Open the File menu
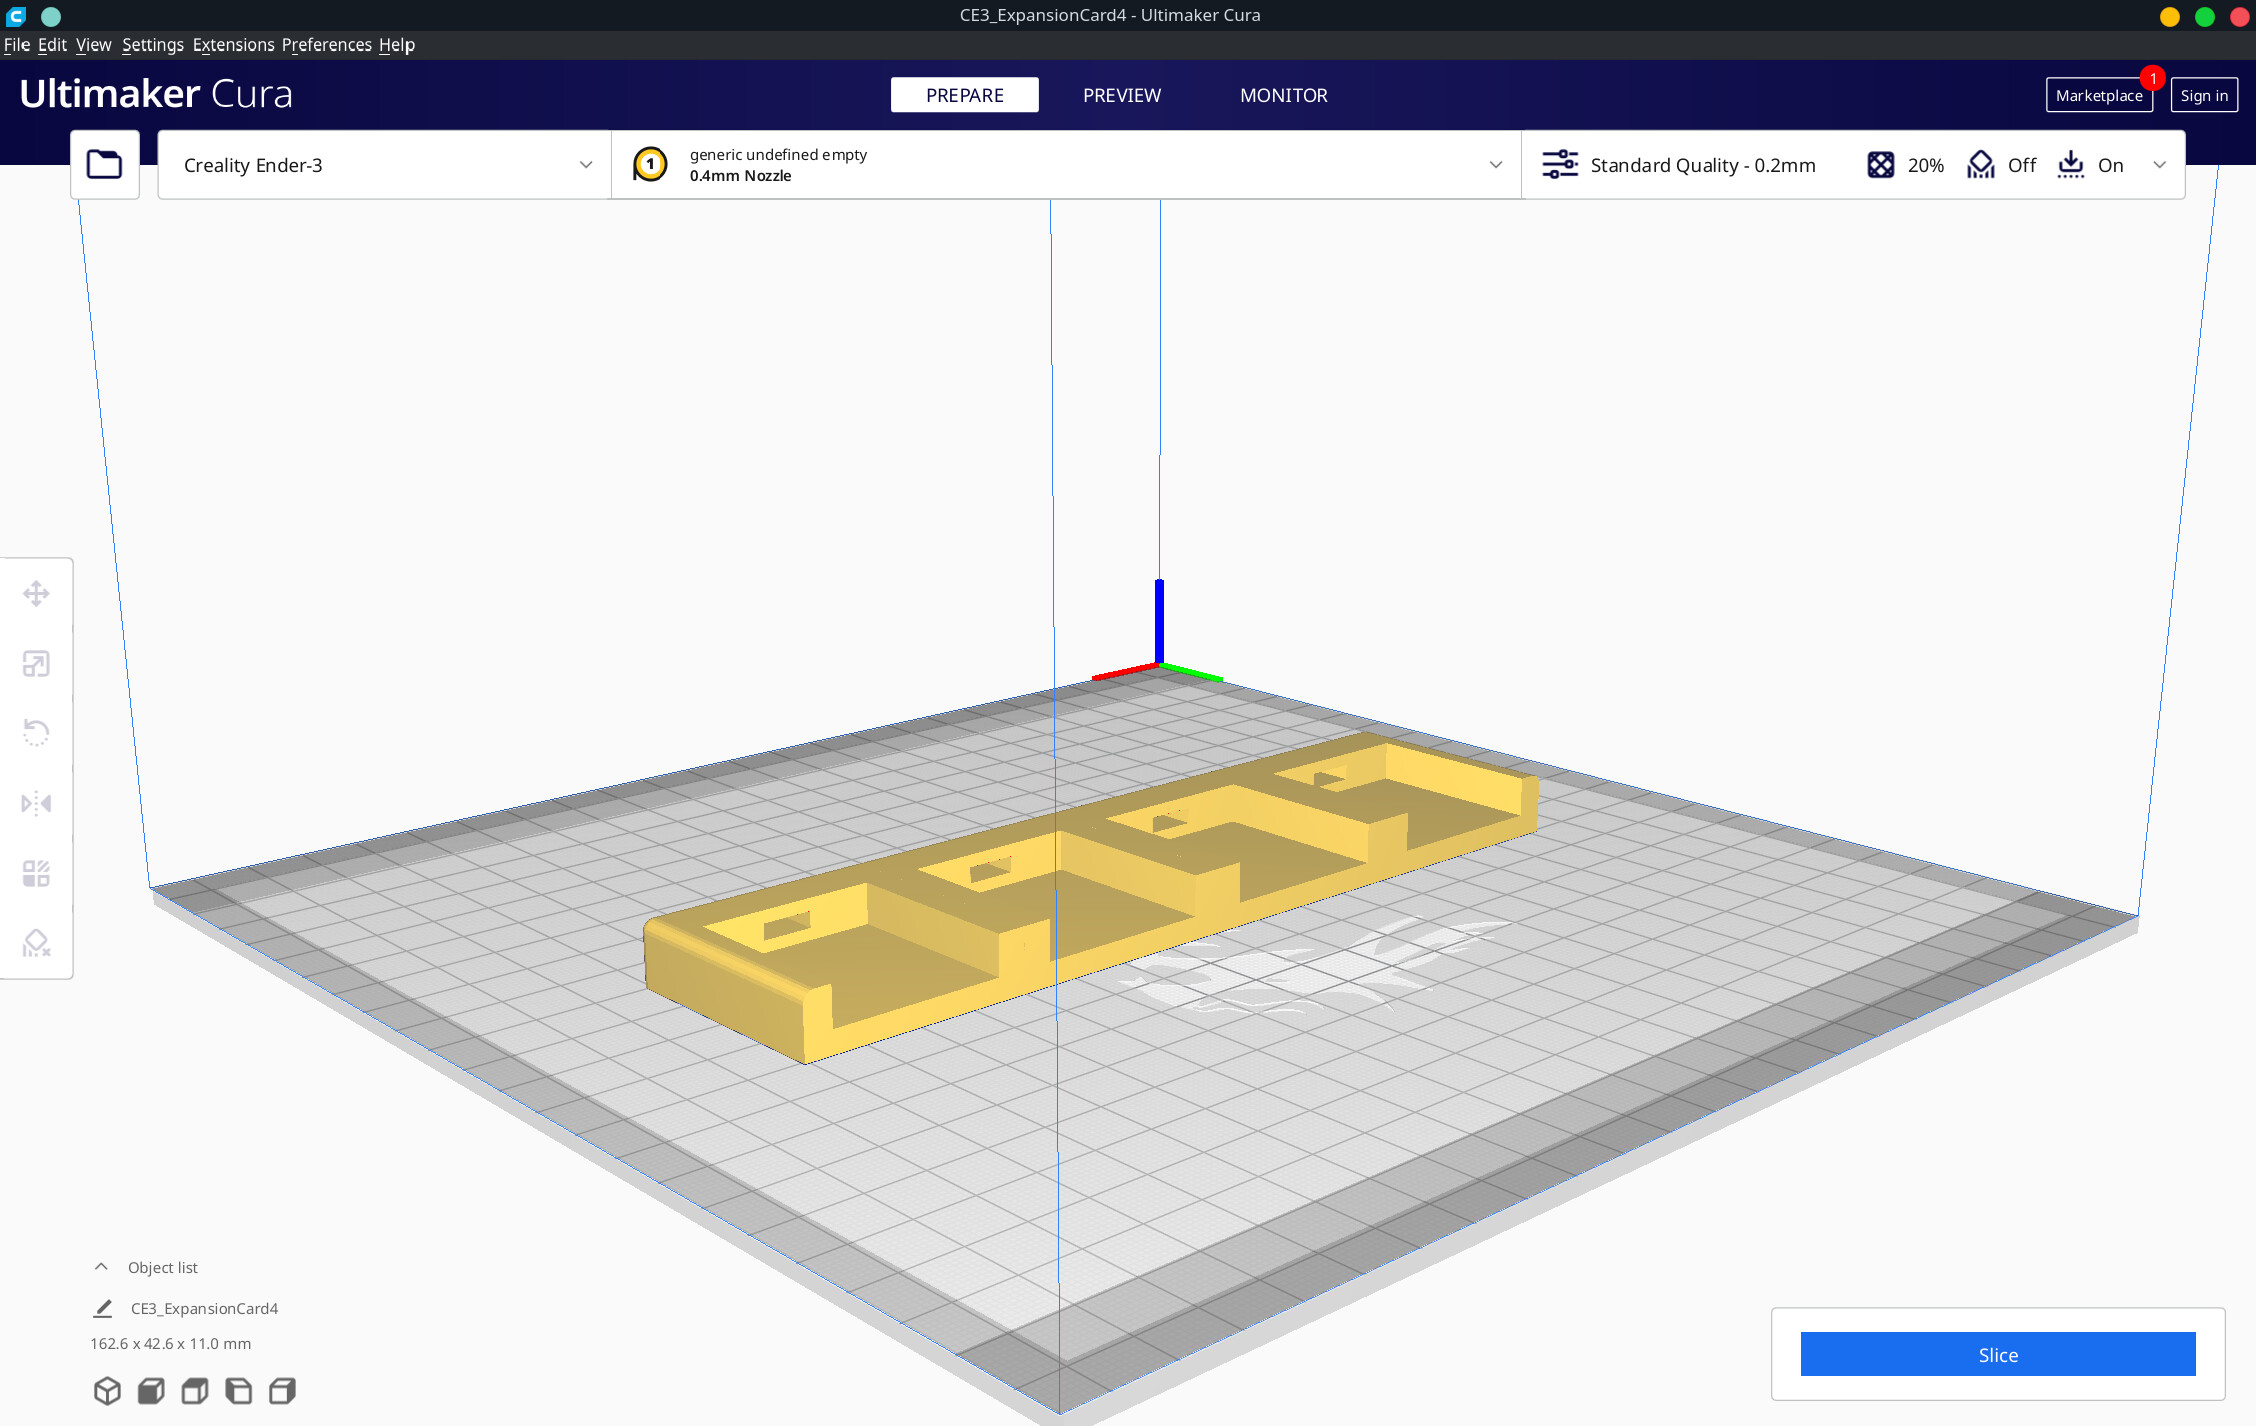This screenshot has width=2256, height=1426. coord(17,45)
